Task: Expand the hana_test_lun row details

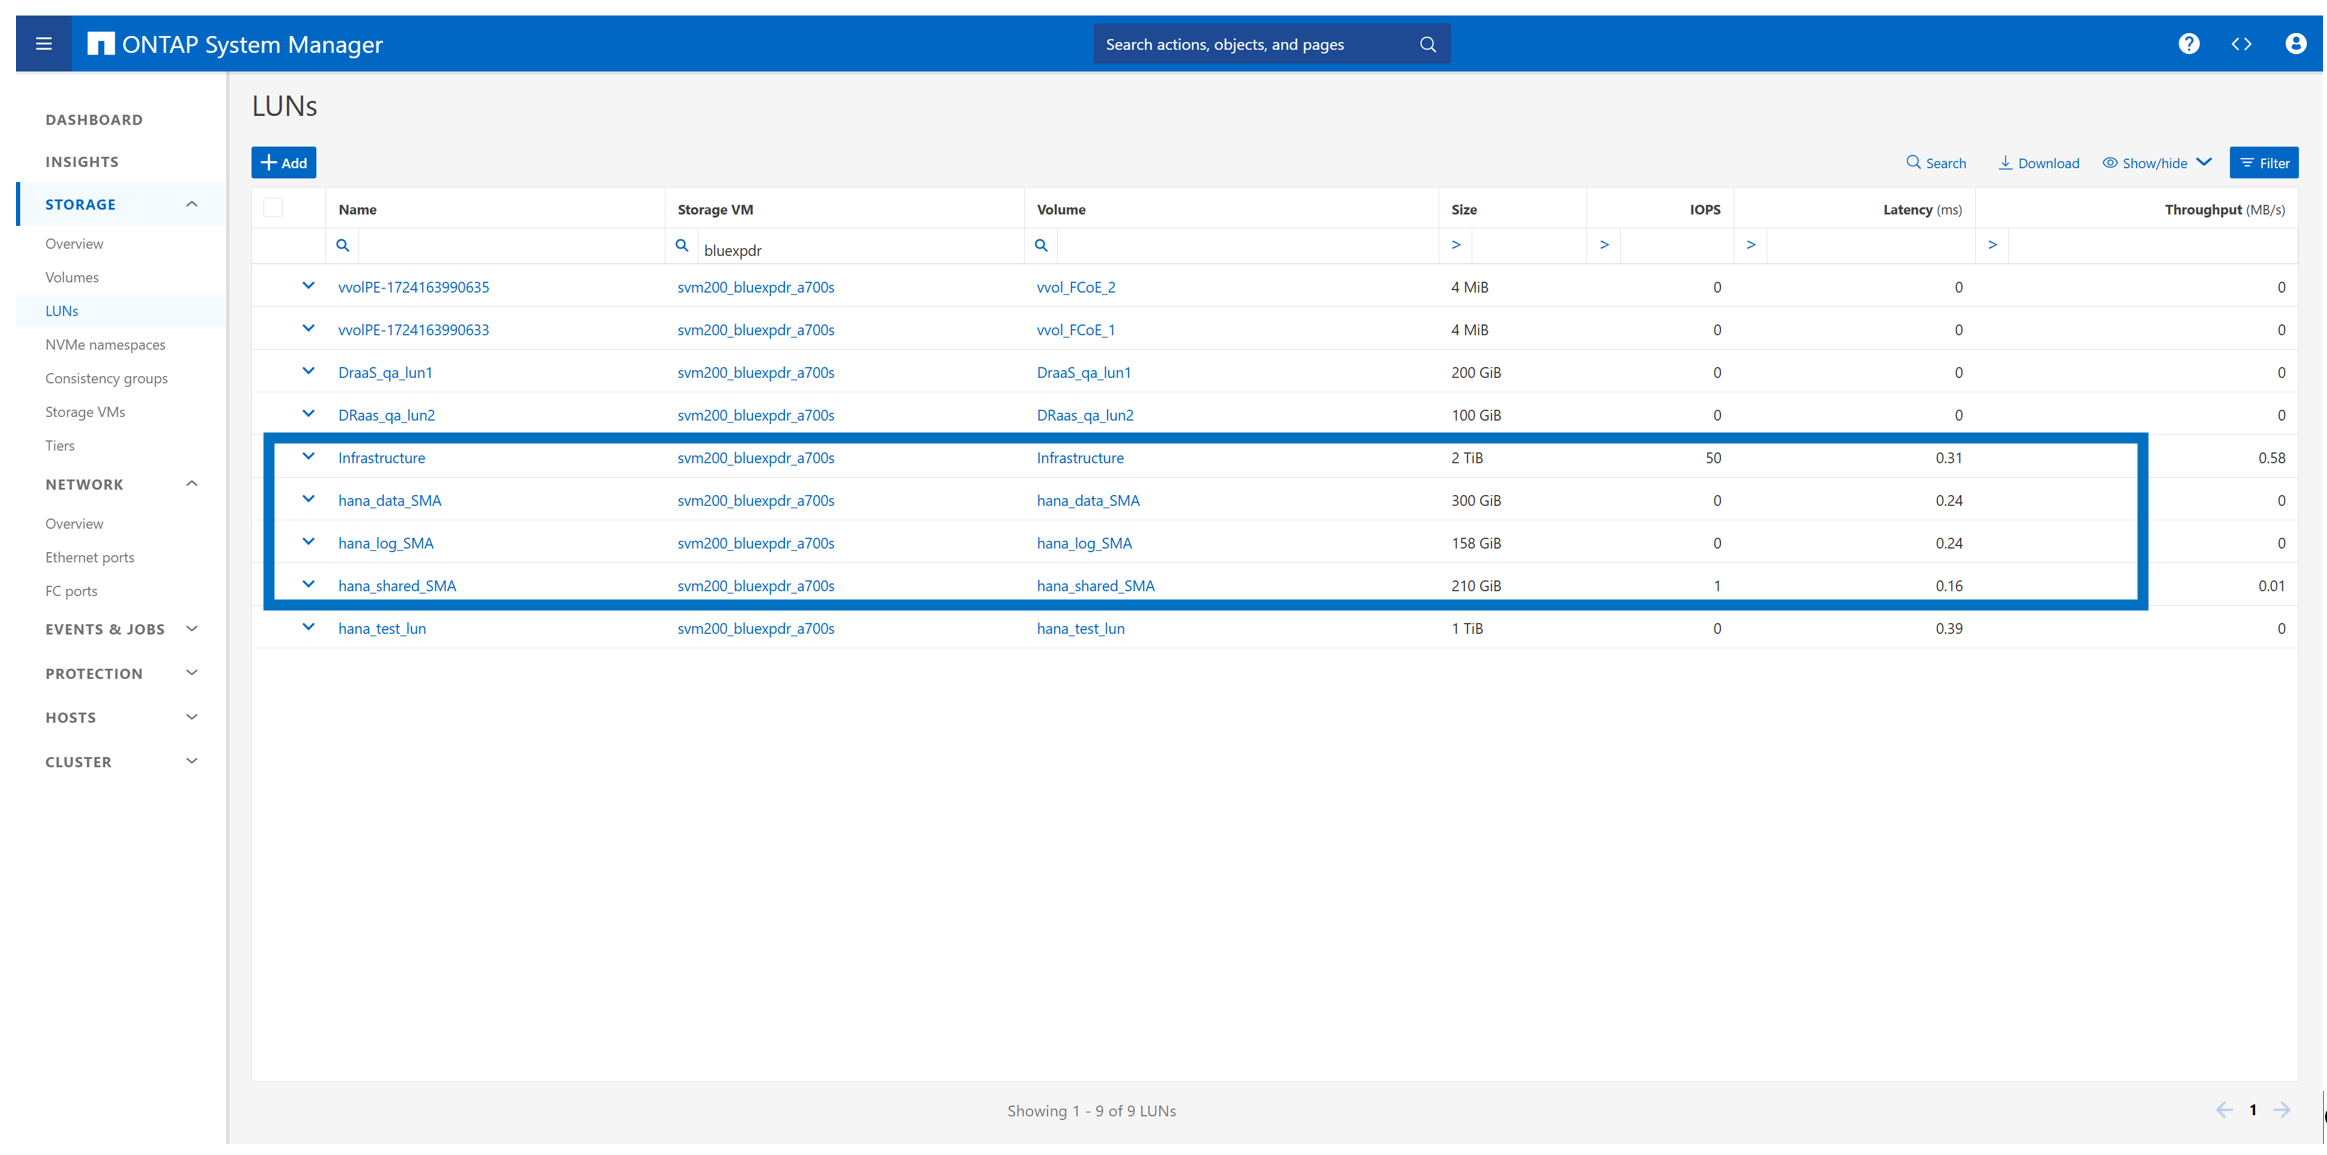Action: point(308,628)
